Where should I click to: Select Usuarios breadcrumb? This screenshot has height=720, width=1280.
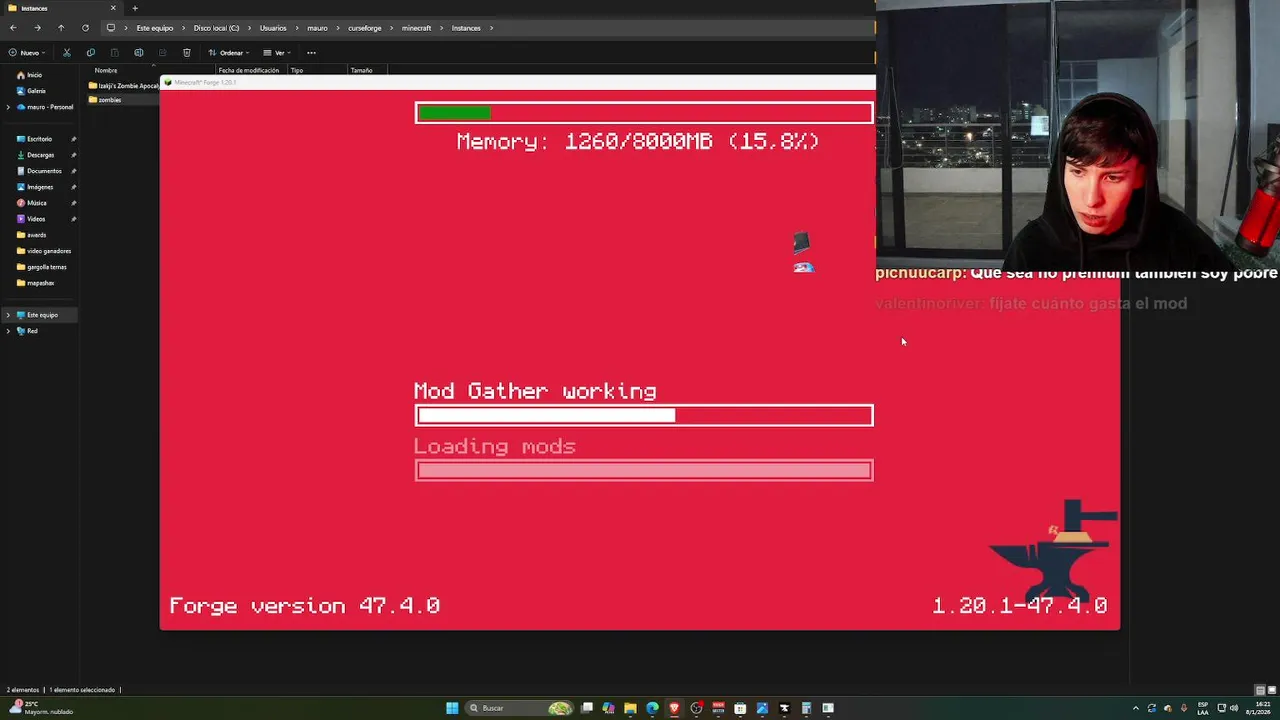[273, 28]
